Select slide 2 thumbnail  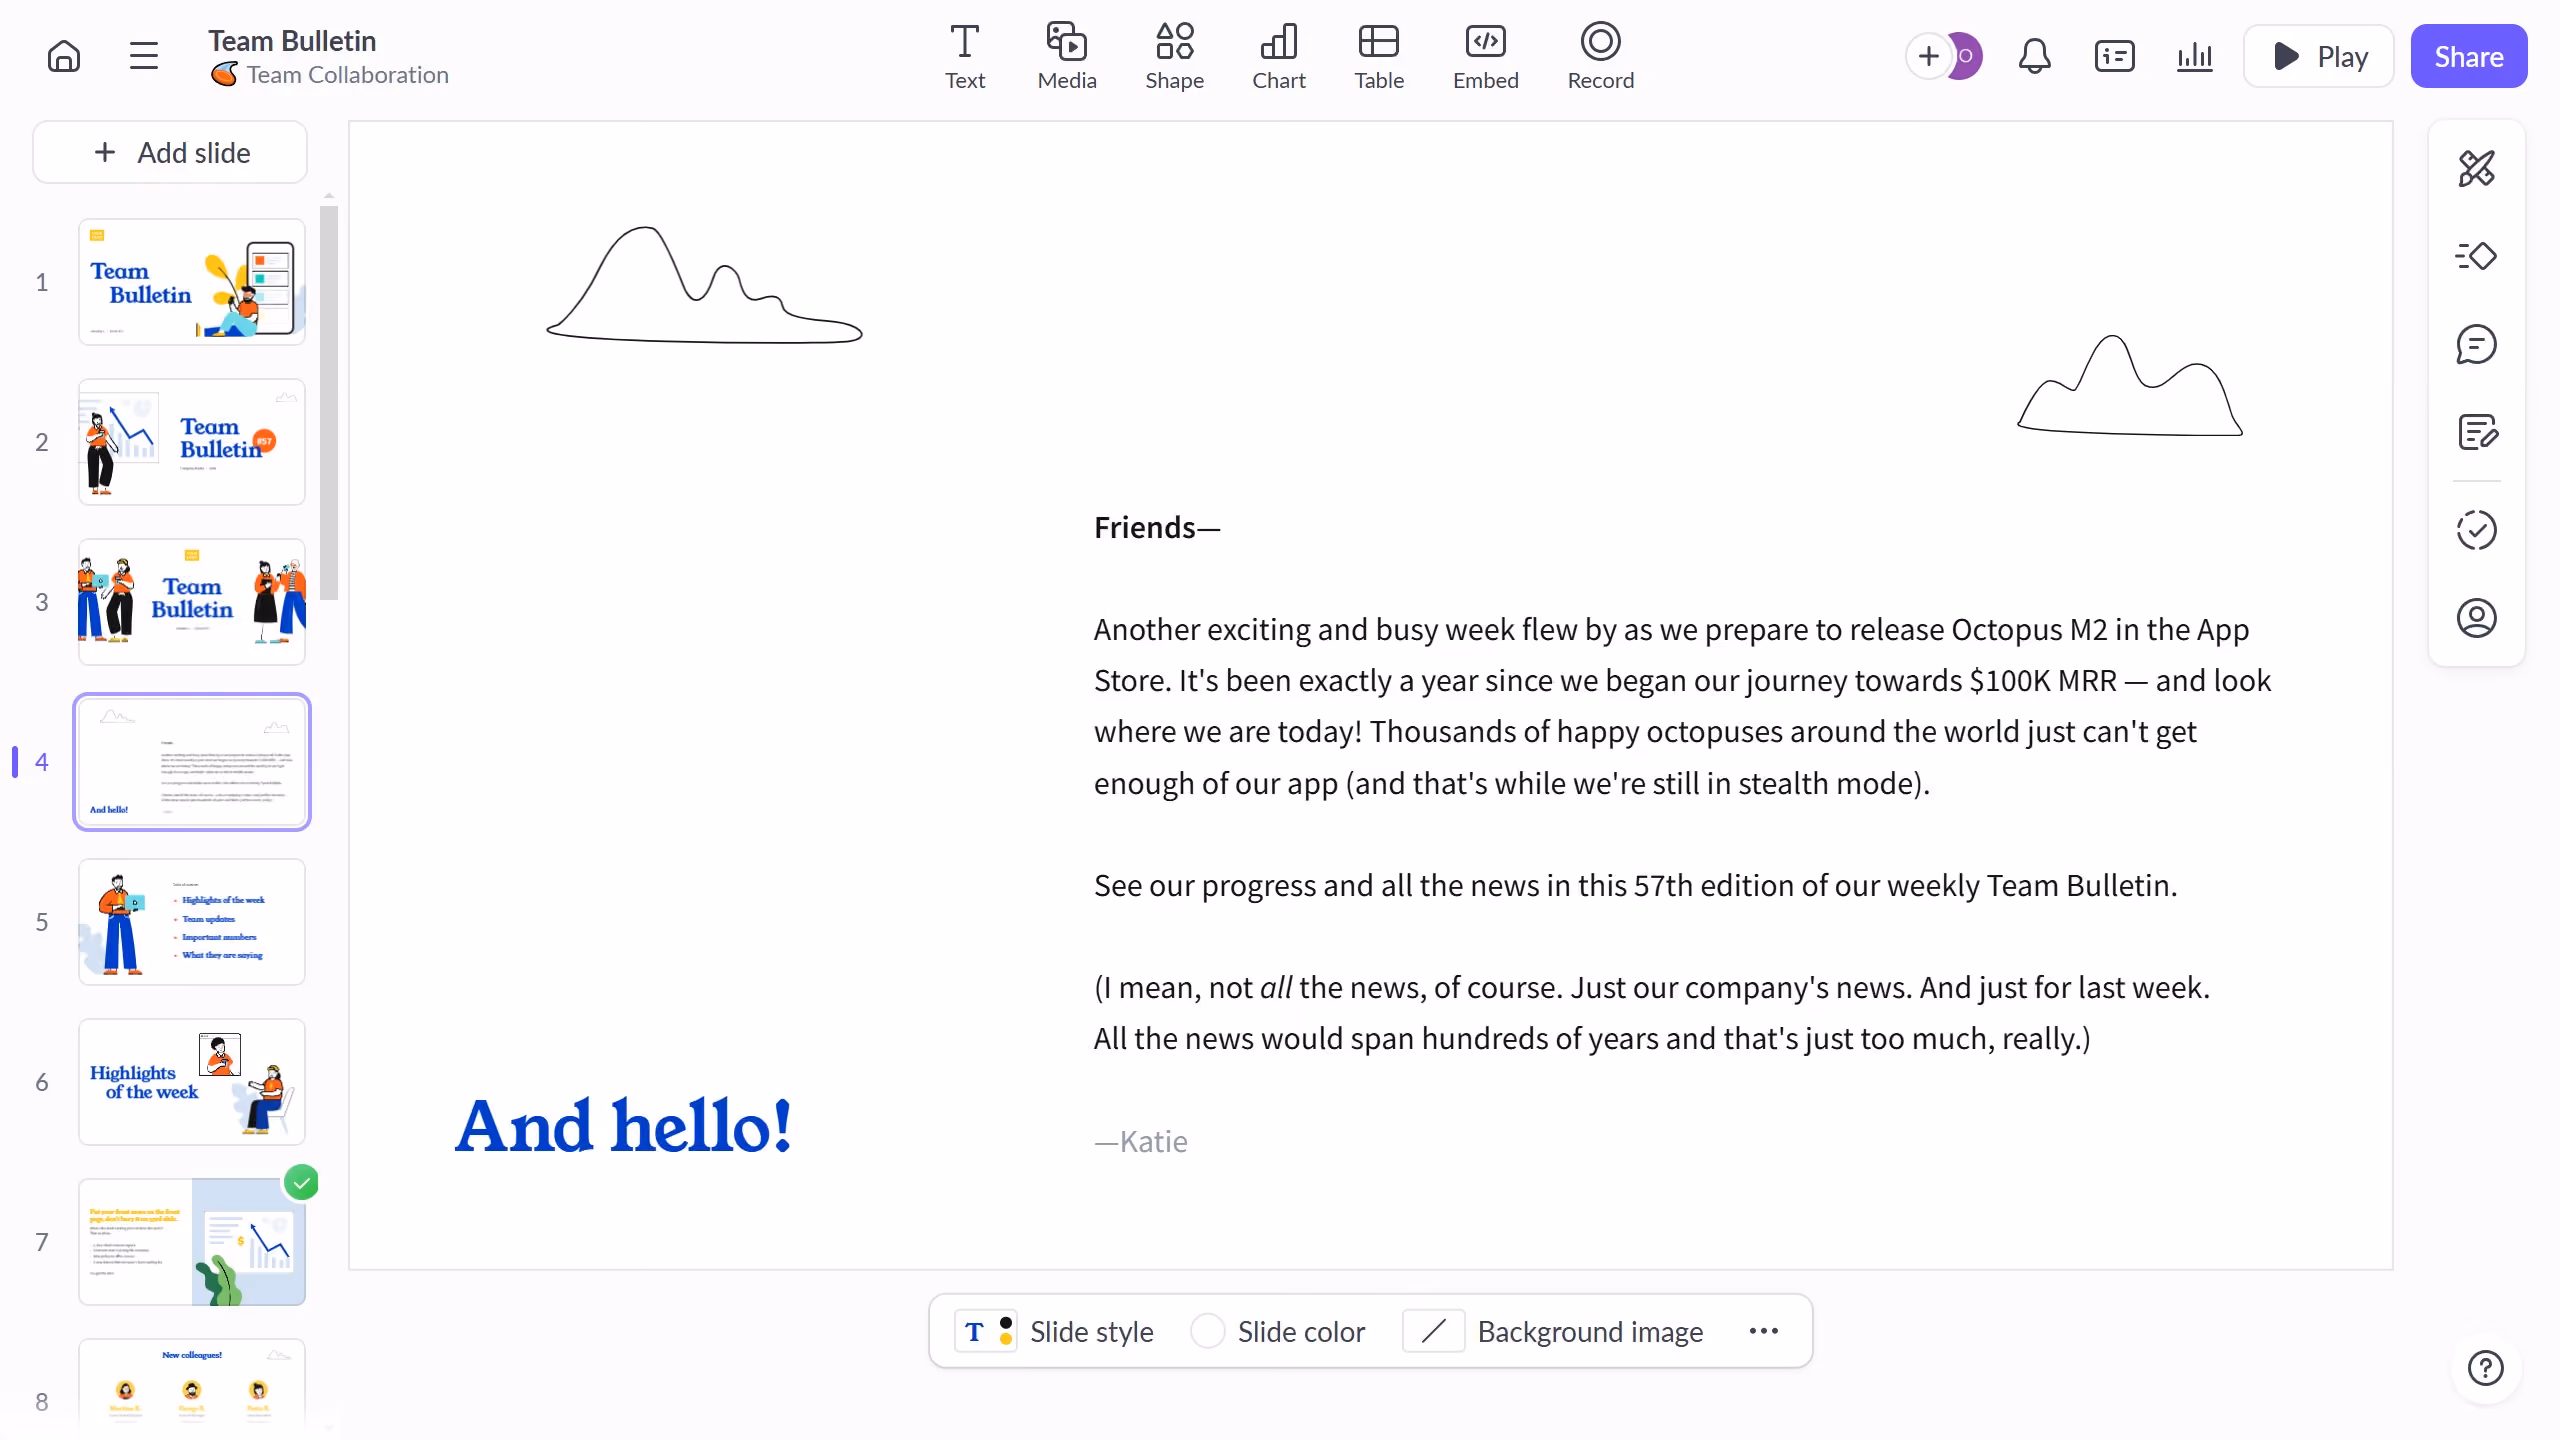(x=192, y=442)
